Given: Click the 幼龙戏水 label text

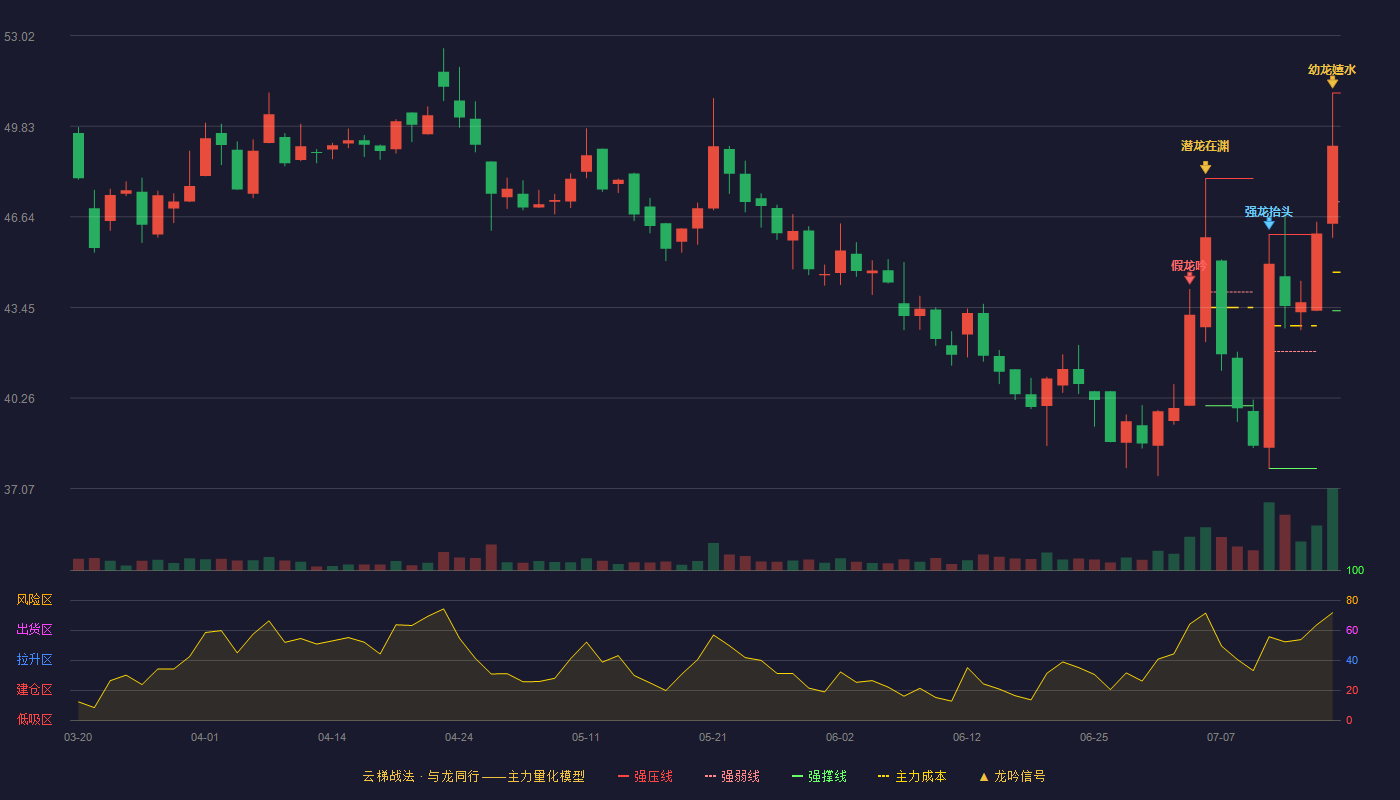Looking at the screenshot, I should click(x=1332, y=69).
